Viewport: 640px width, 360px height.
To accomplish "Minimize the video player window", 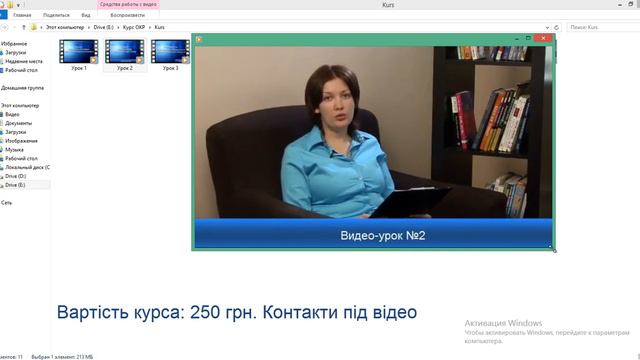I will tap(517, 38).
